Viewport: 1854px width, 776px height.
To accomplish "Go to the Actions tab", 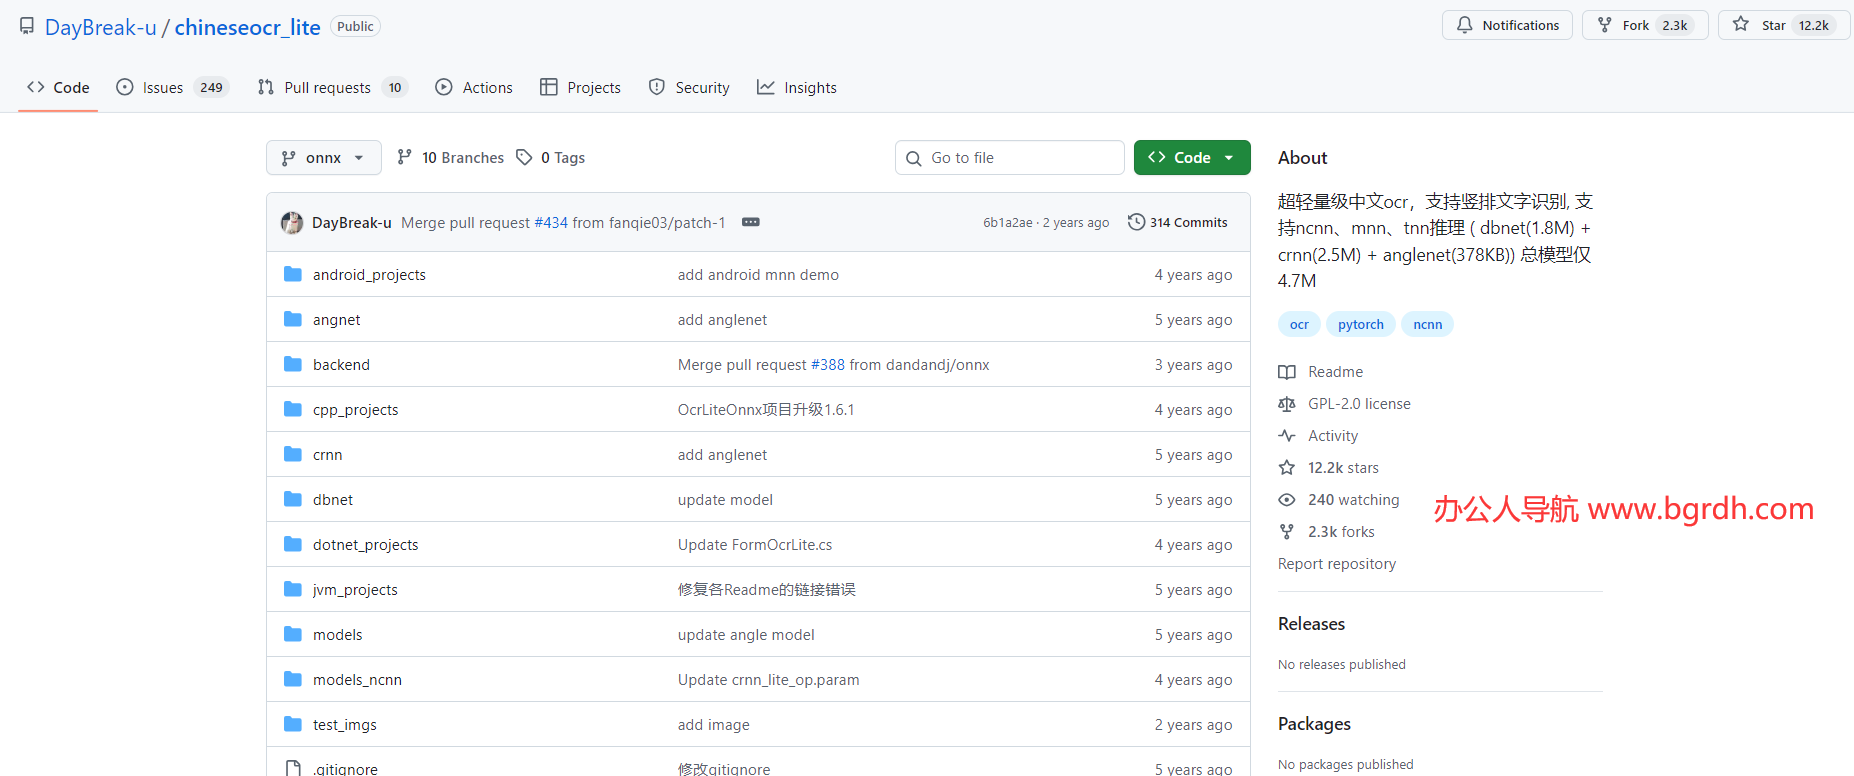I will (474, 87).
